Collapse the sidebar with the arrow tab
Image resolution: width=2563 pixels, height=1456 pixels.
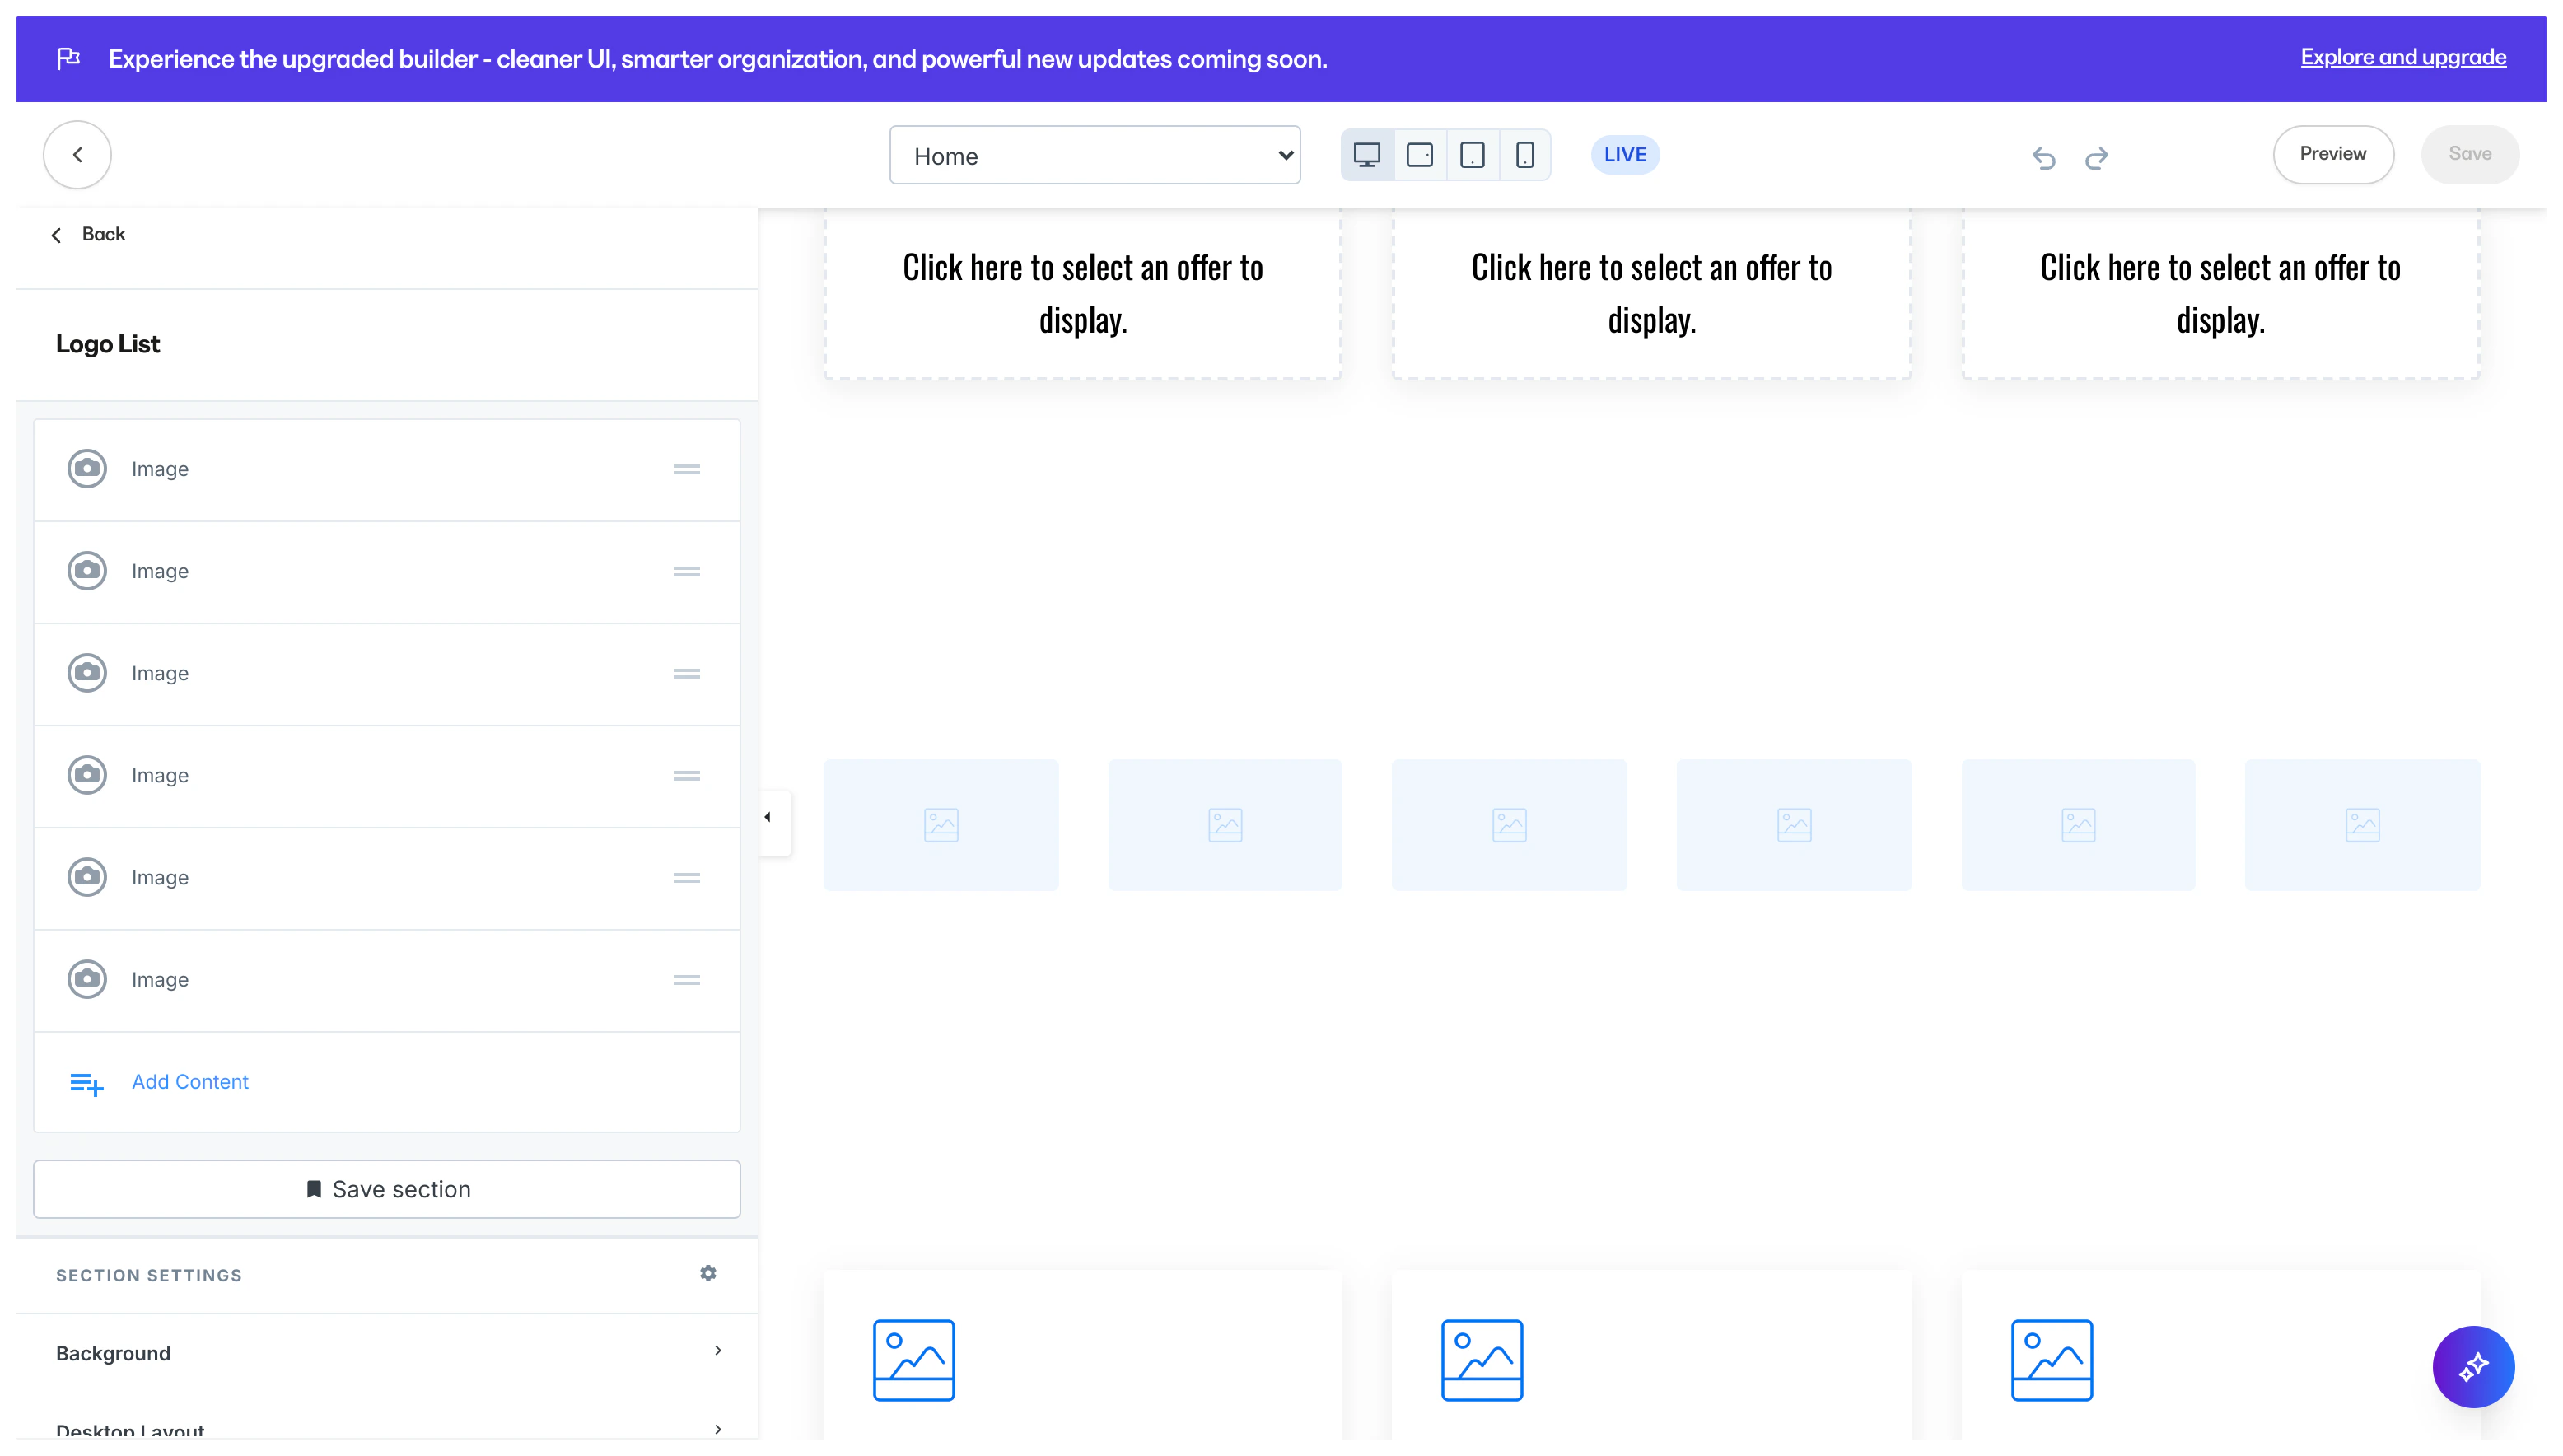tap(768, 818)
